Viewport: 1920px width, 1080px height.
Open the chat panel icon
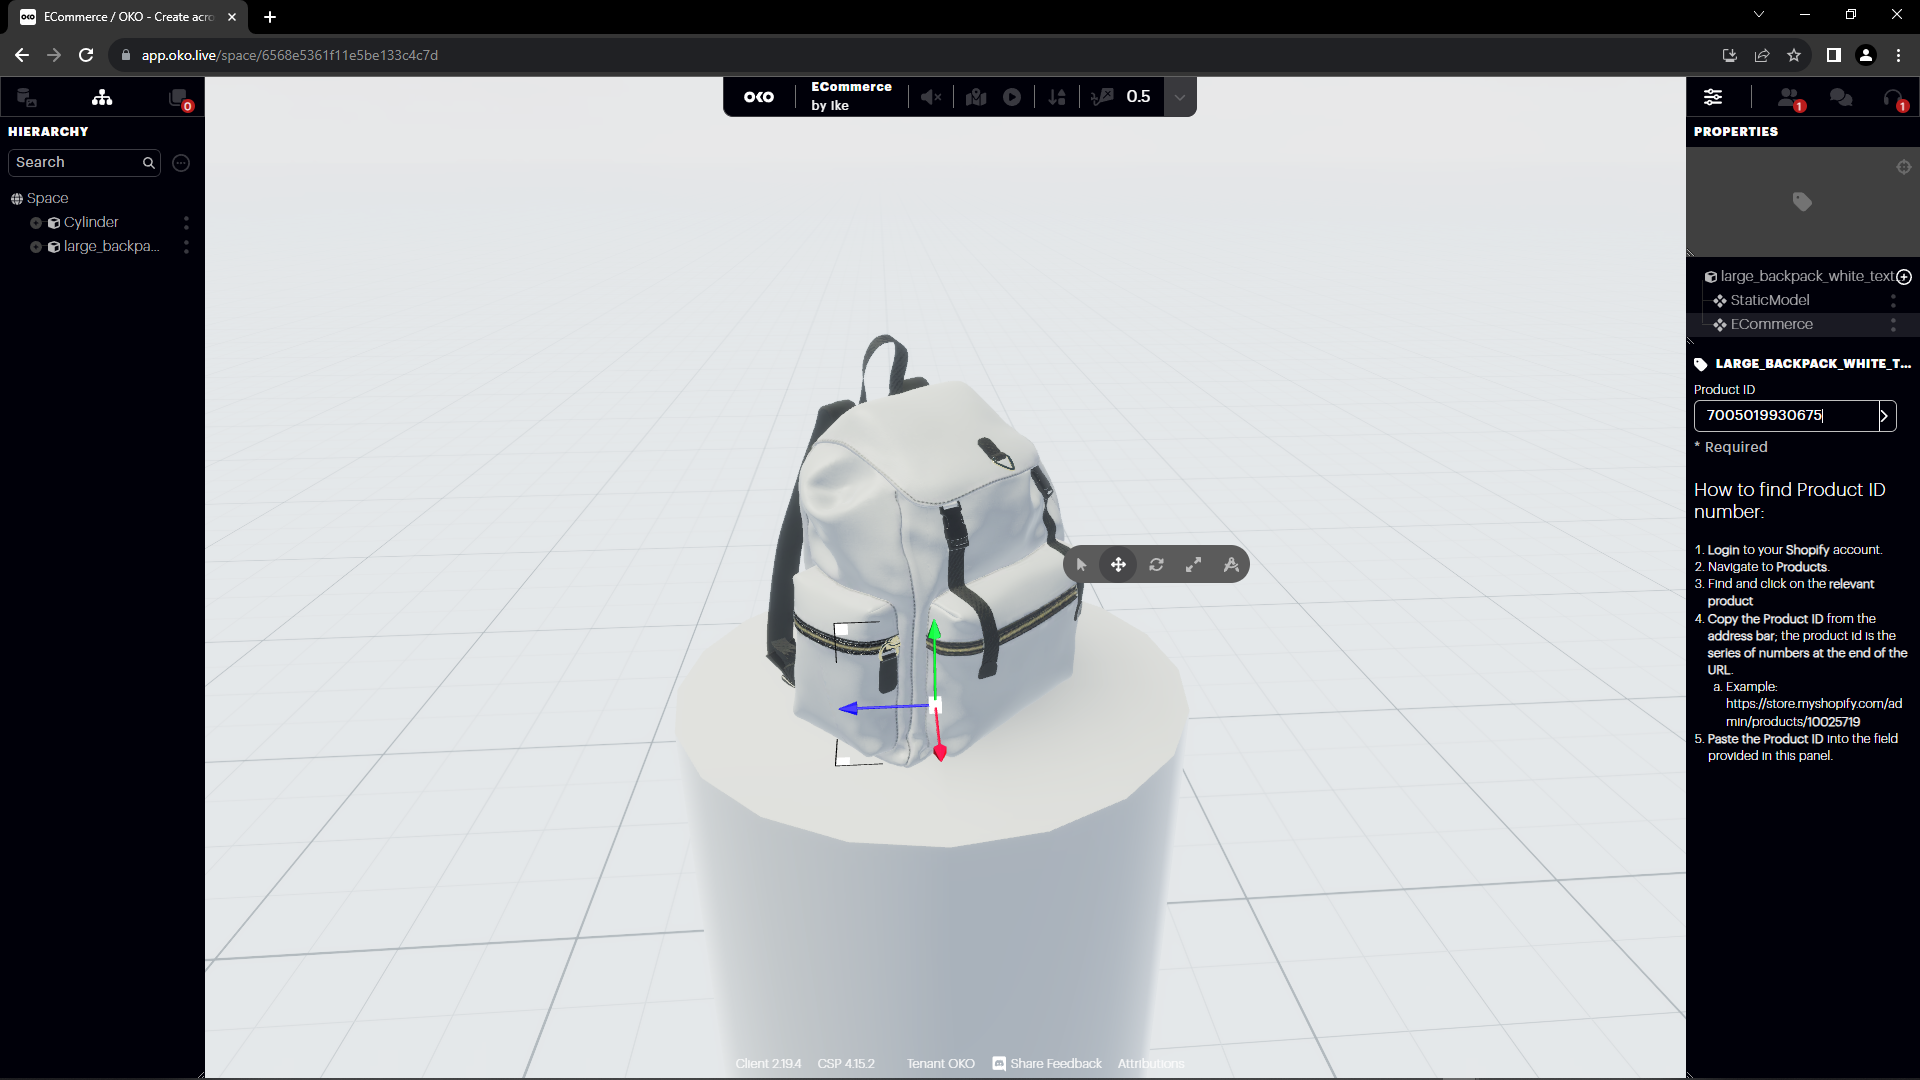1840,97
